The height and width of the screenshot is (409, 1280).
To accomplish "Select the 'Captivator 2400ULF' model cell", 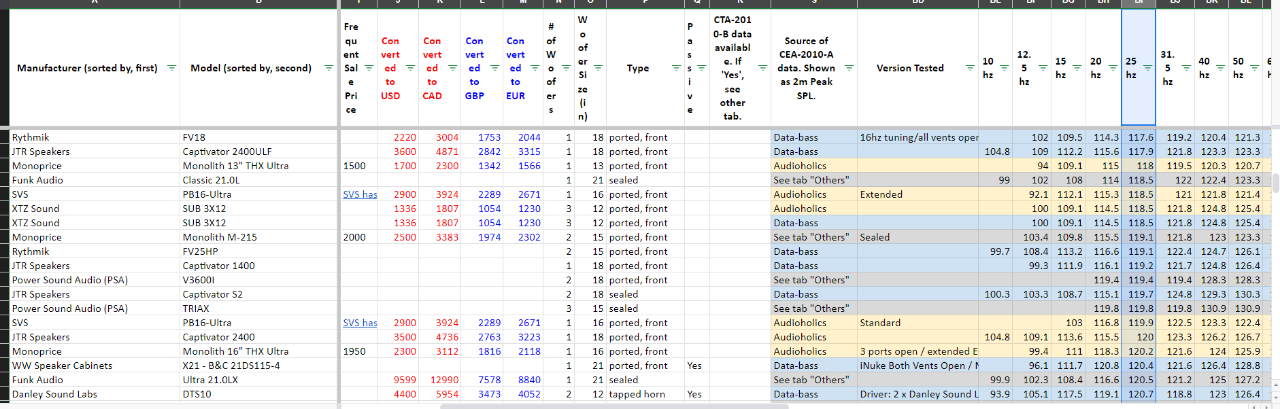I will [259, 151].
